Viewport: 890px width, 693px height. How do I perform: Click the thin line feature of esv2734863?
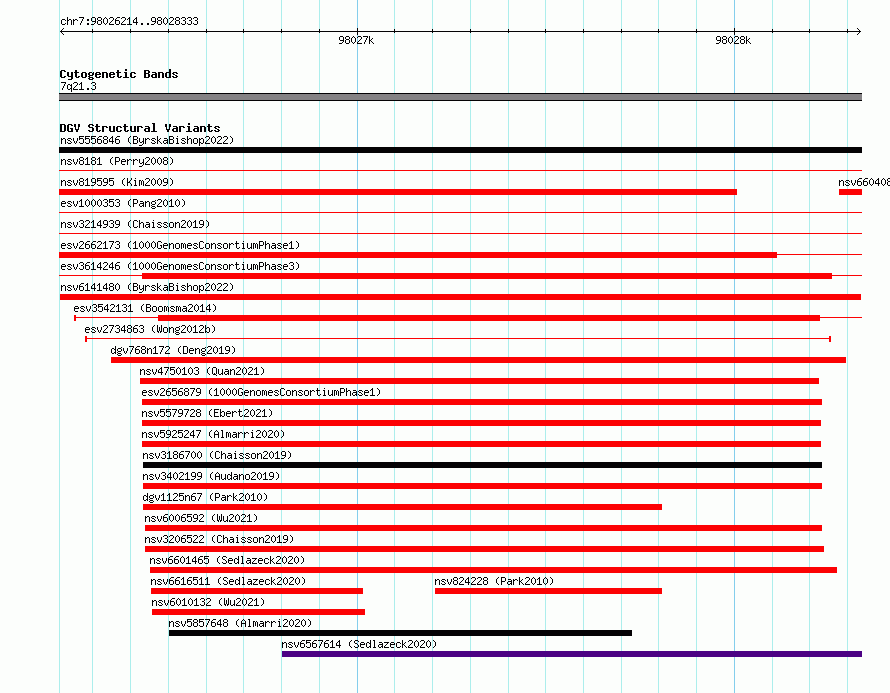pyautogui.click(x=458, y=339)
